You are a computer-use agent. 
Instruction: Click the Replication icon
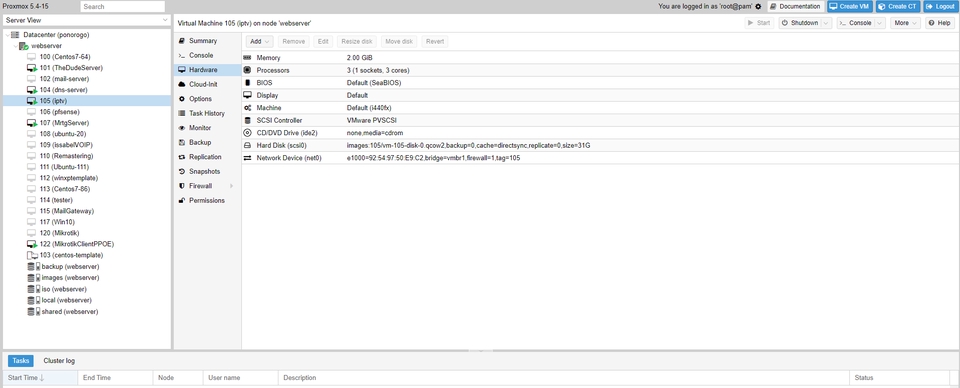tap(182, 157)
